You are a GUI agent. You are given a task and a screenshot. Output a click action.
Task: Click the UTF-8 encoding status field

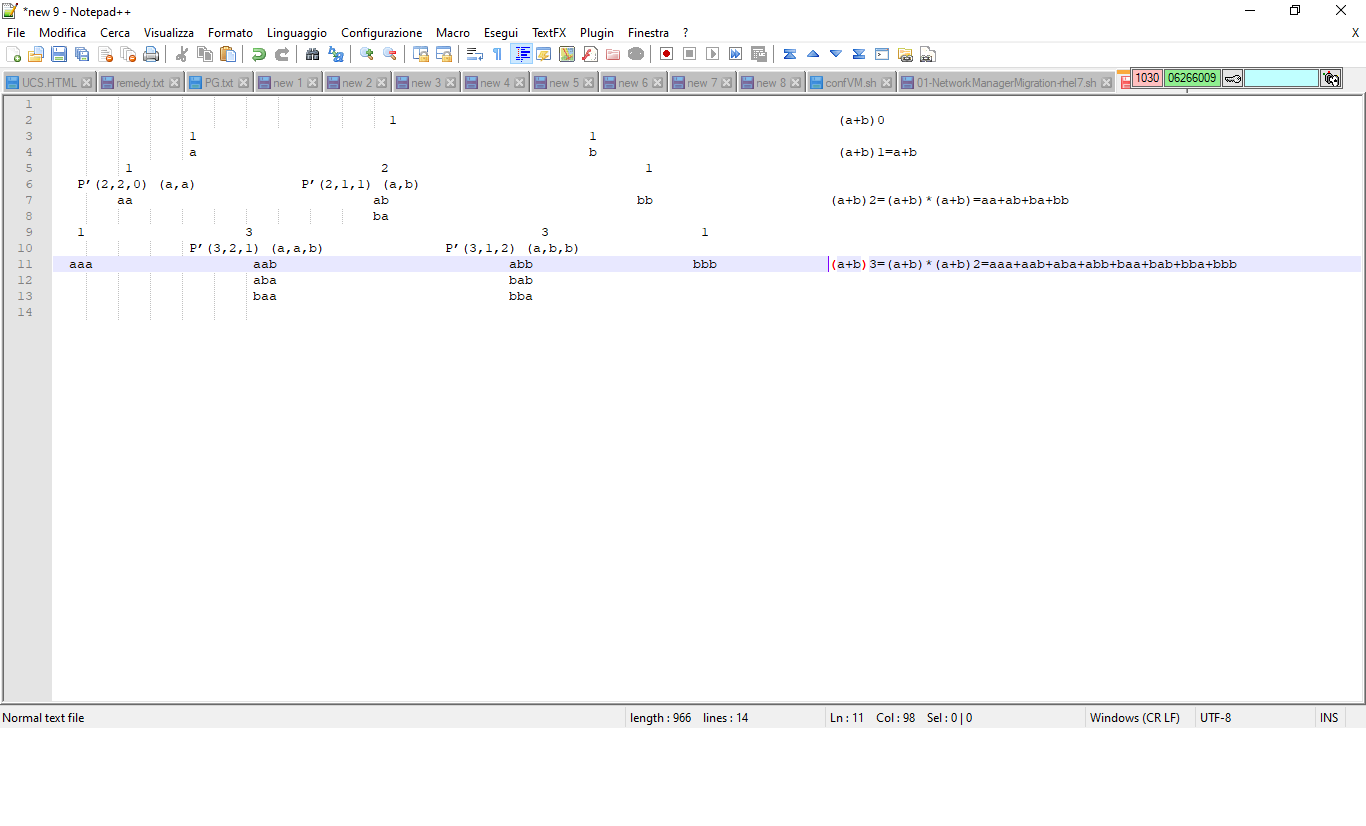(x=1215, y=718)
